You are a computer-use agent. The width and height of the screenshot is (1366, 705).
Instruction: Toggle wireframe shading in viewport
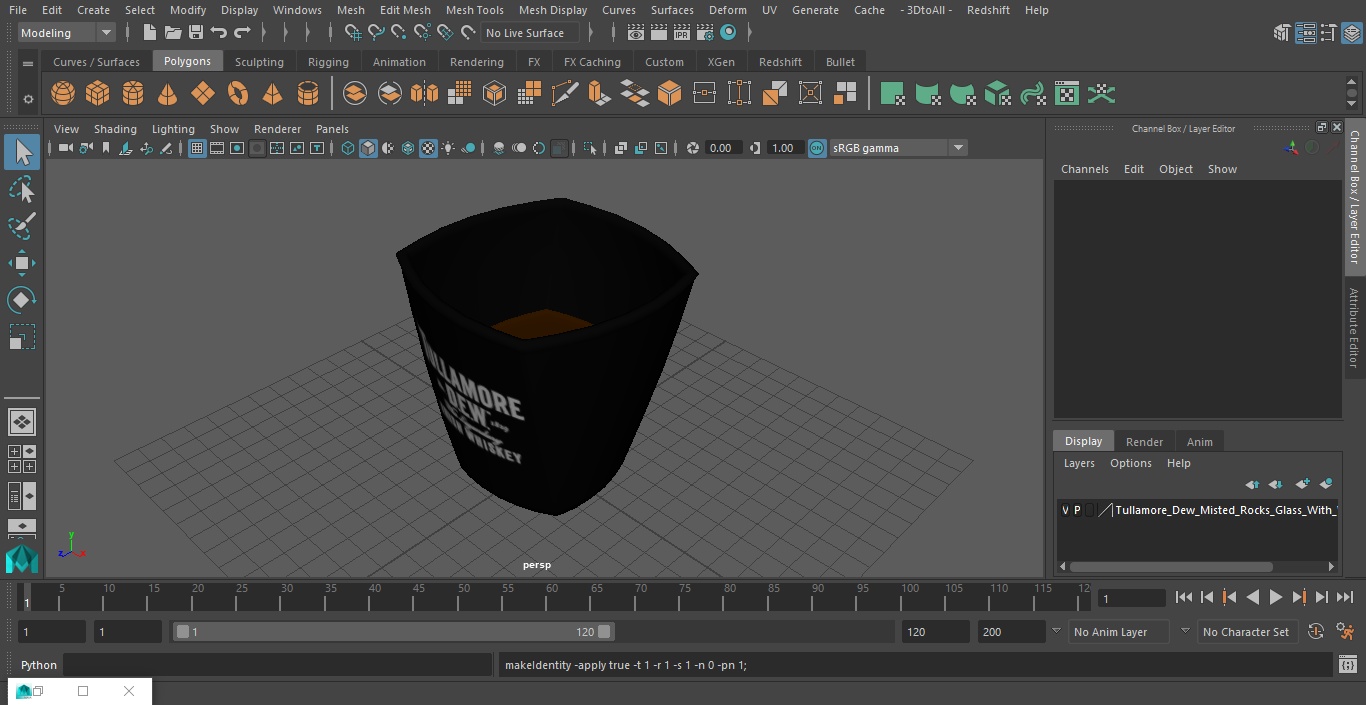pyautogui.click(x=348, y=148)
